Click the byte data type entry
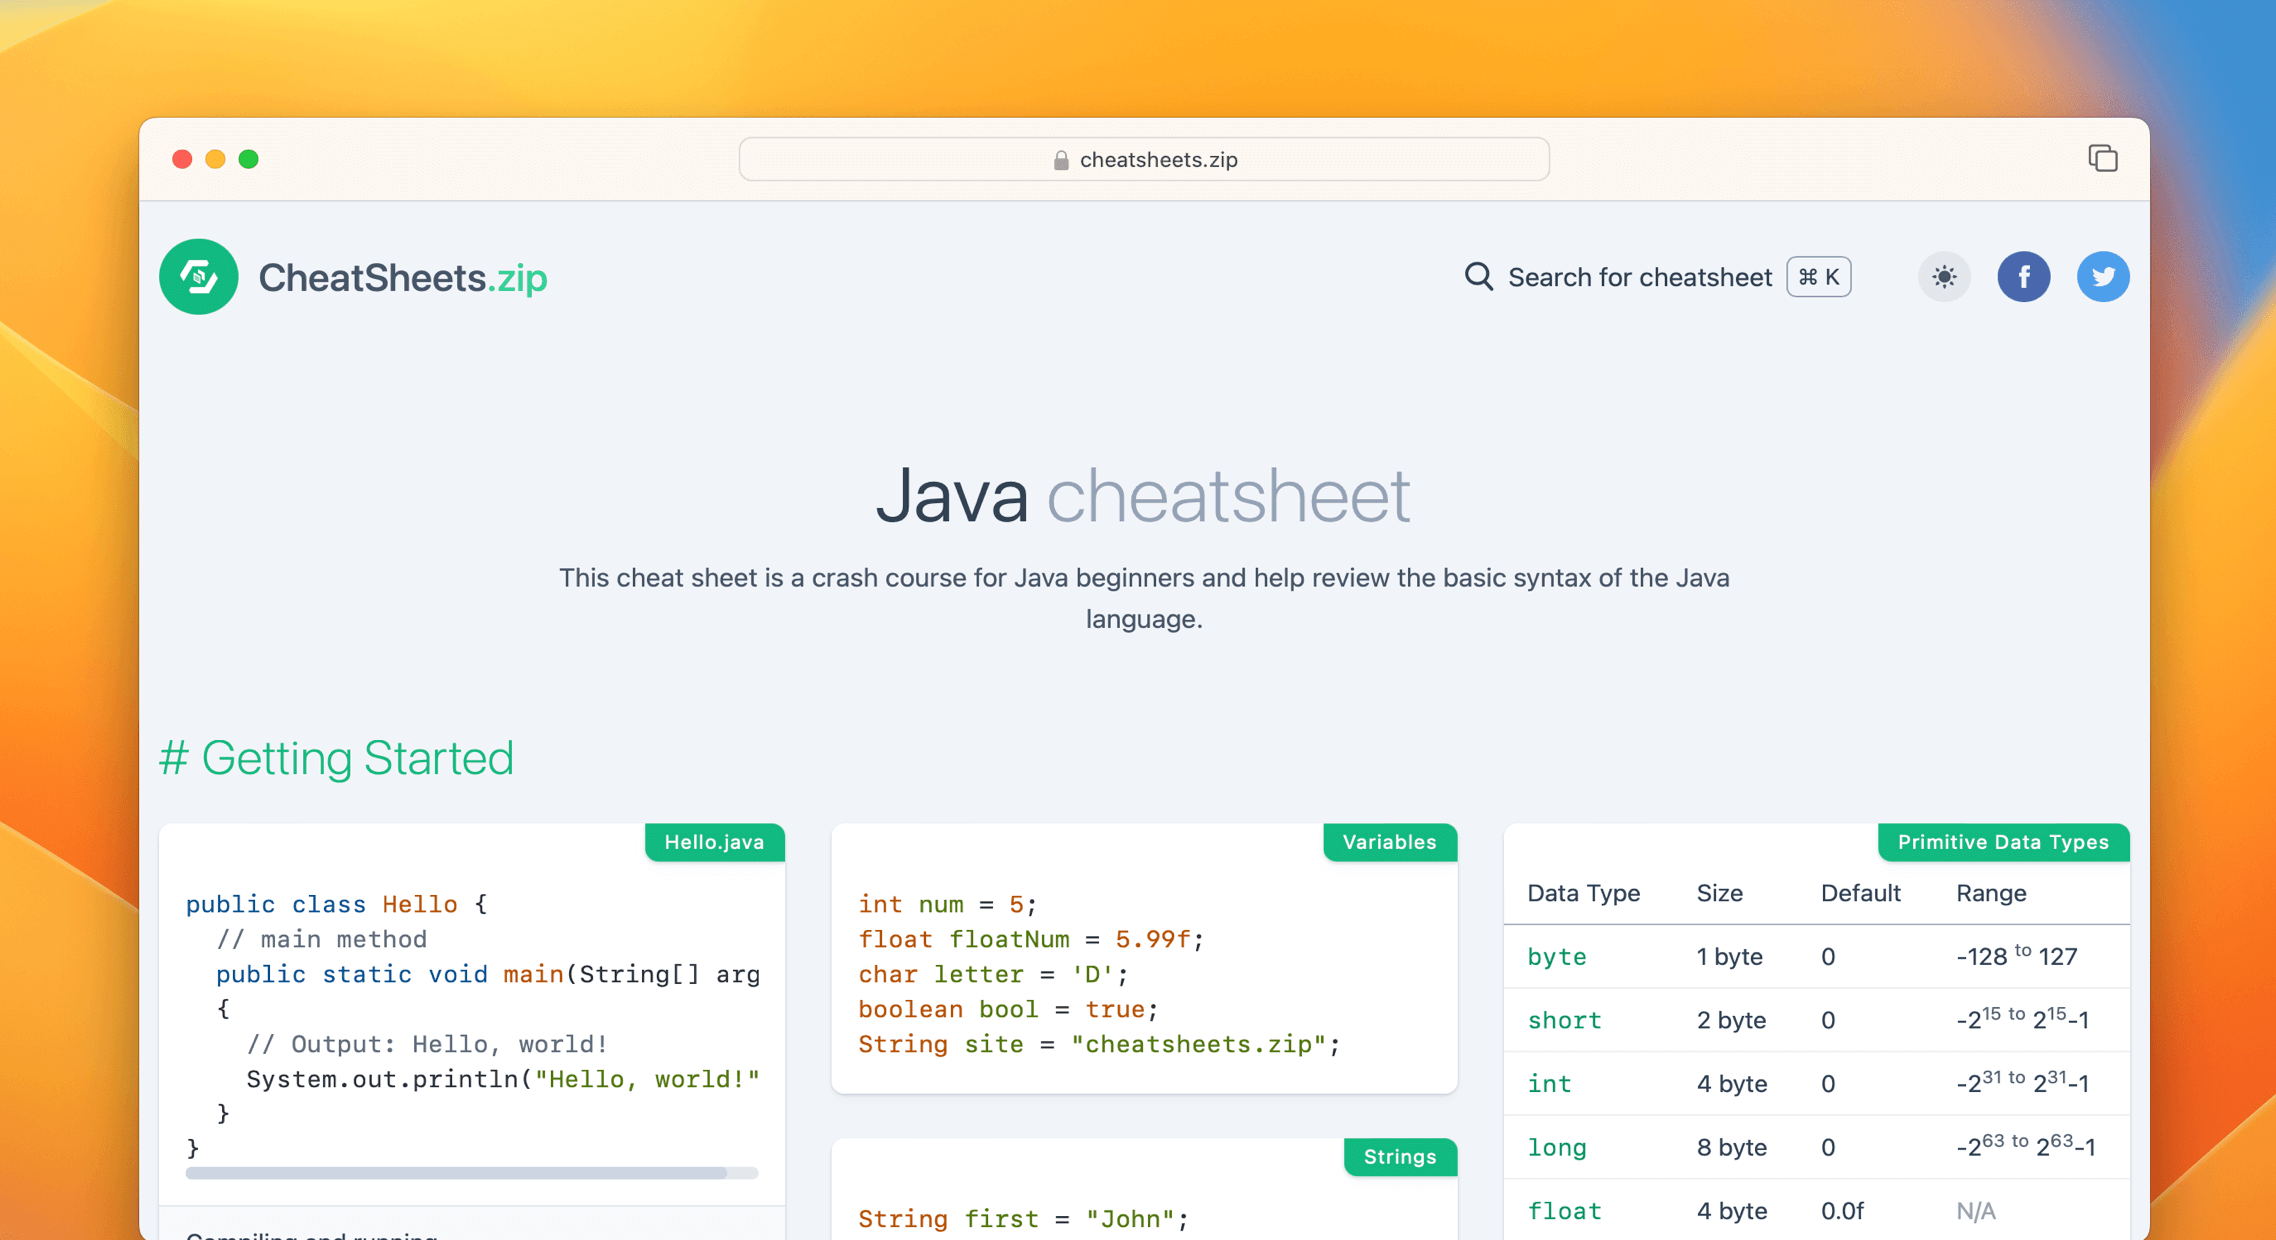The height and width of the screenshot is (1240, 2276). pos(1556,957)
